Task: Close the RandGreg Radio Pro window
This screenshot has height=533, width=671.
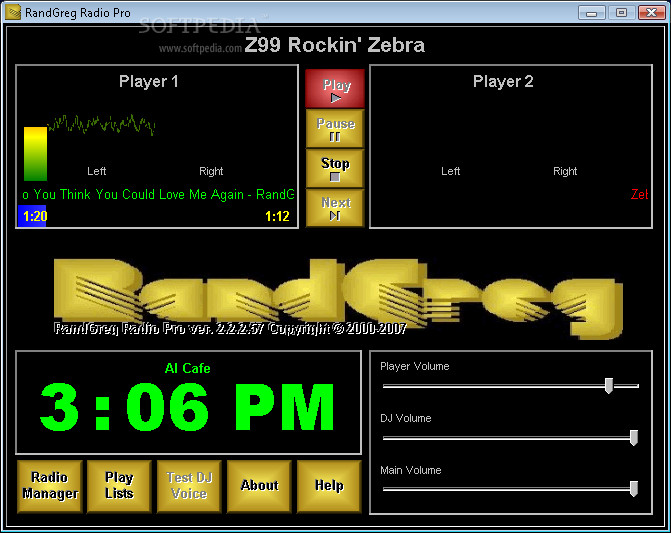Action: (651, 12)
